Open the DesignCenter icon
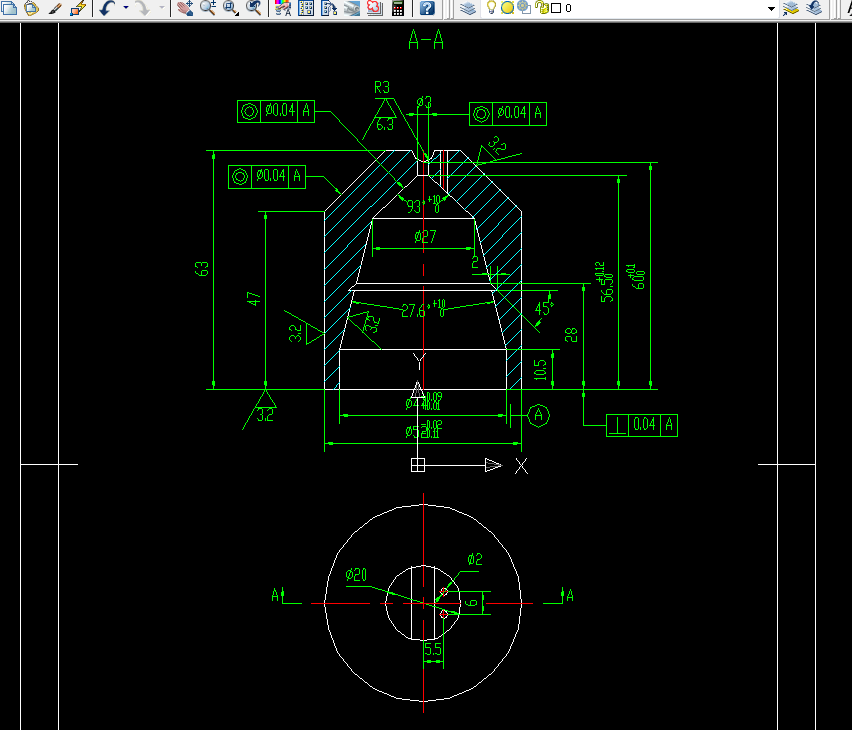Screen dimensions: 852x730 pyautogui.click(x=306, y=8)
